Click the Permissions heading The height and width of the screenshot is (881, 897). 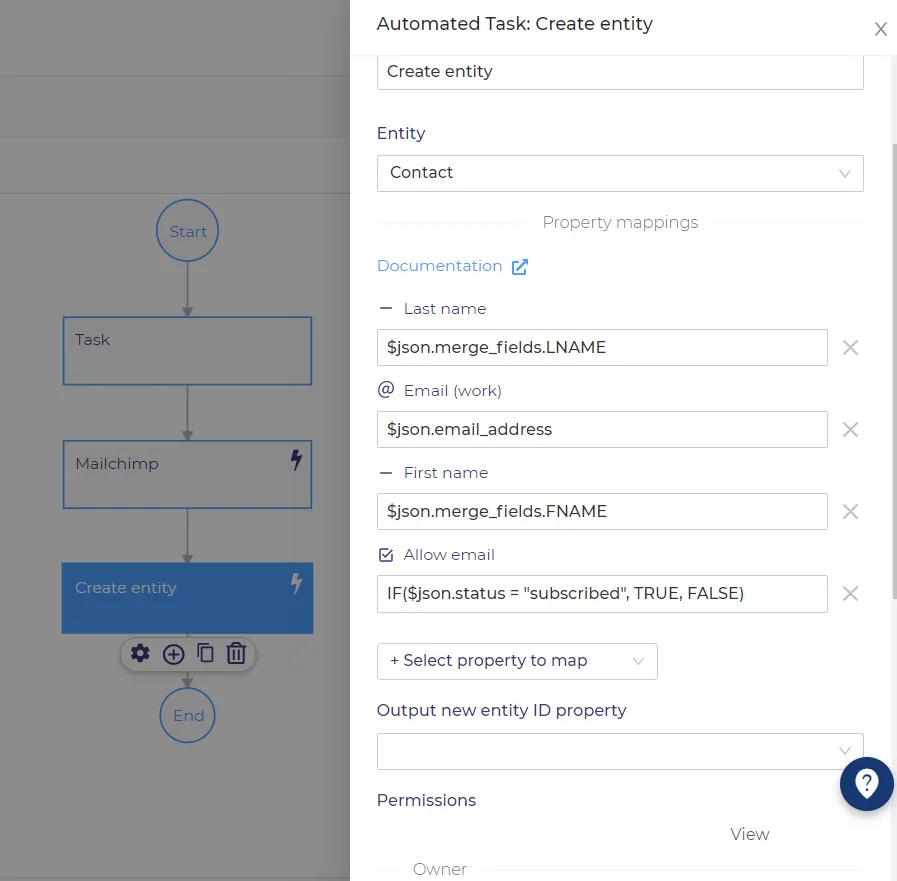point(426,800)
